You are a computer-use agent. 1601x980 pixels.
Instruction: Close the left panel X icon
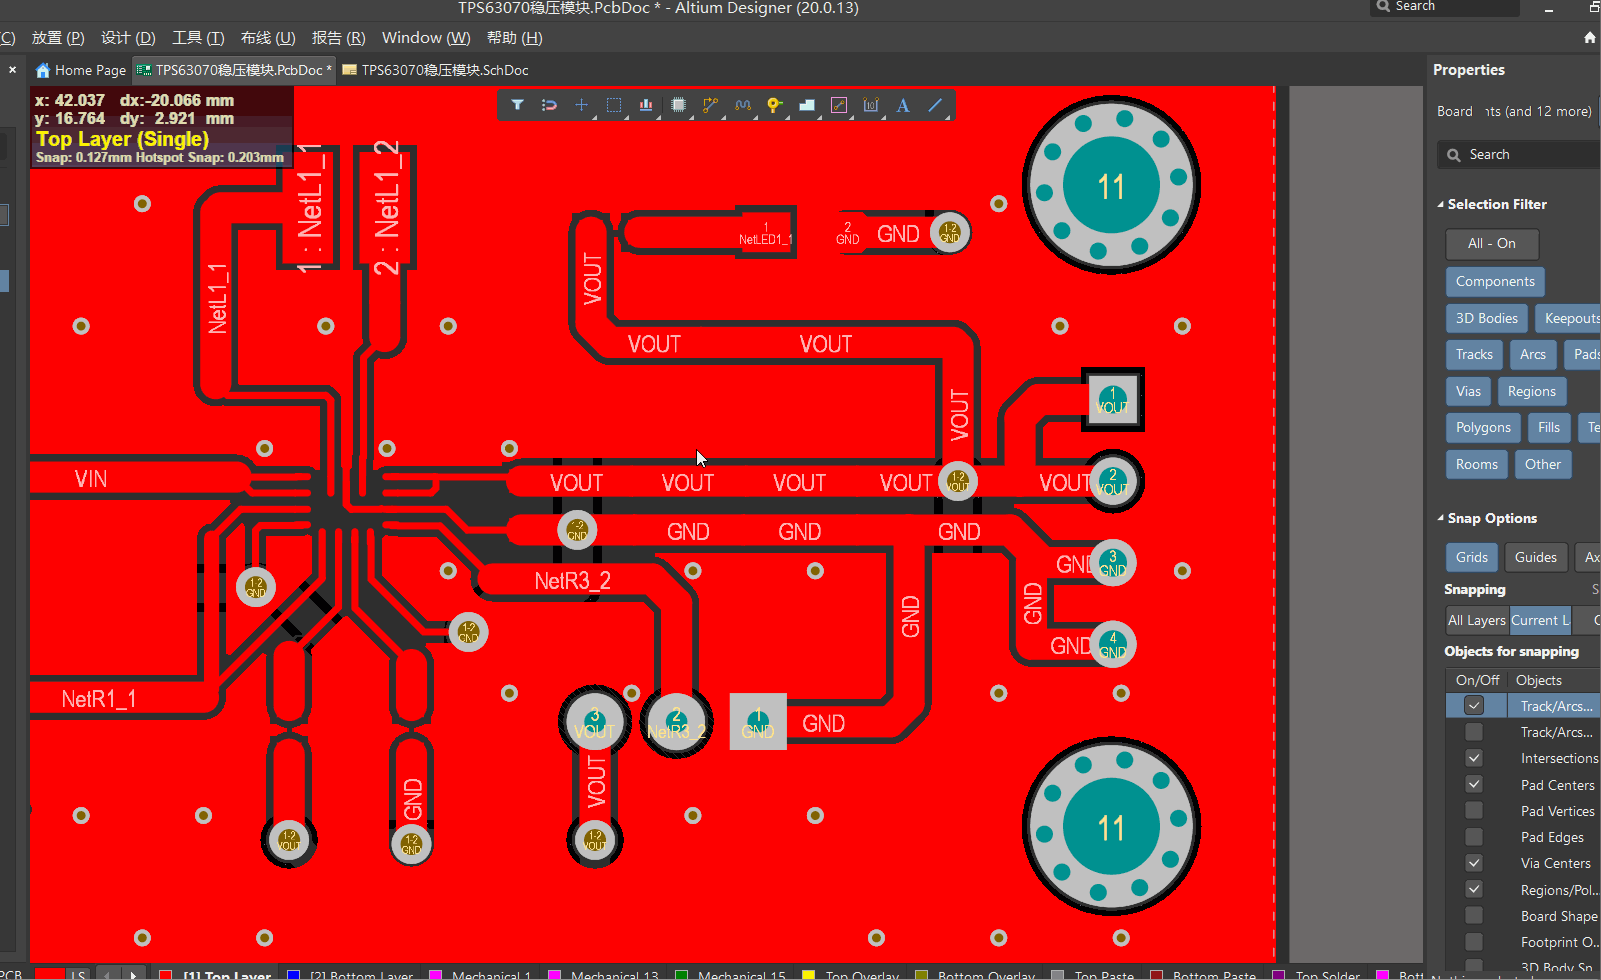[12, 70]
